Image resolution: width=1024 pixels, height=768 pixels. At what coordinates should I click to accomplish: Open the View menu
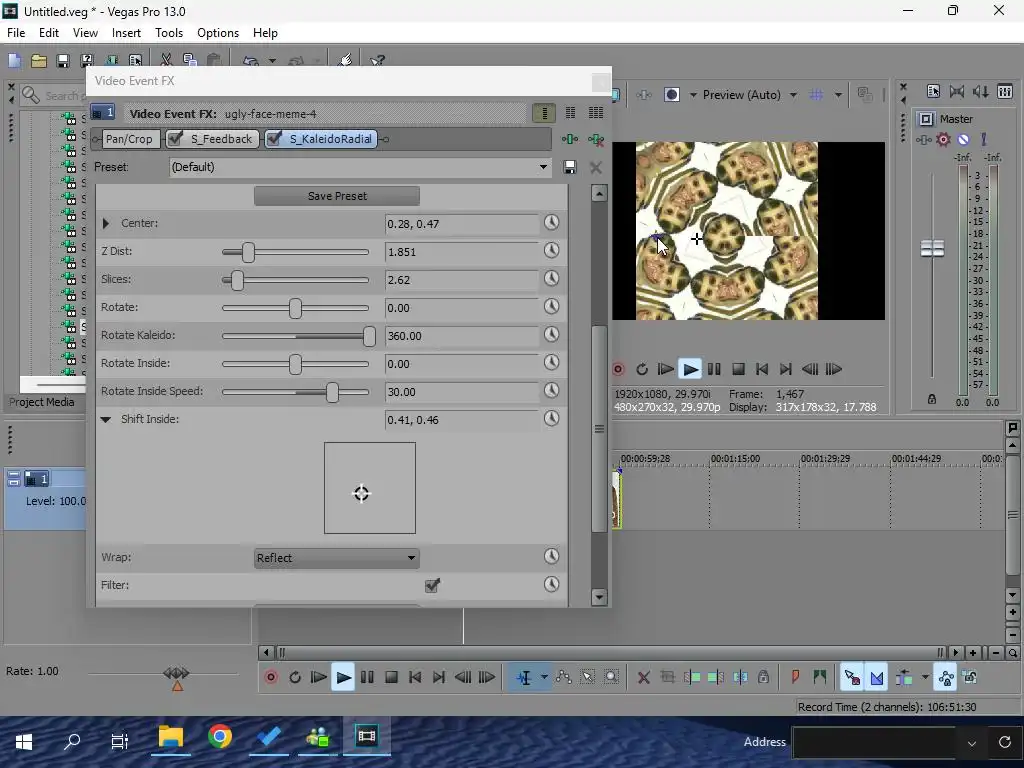pyautogui.click(x=86, y=33)
